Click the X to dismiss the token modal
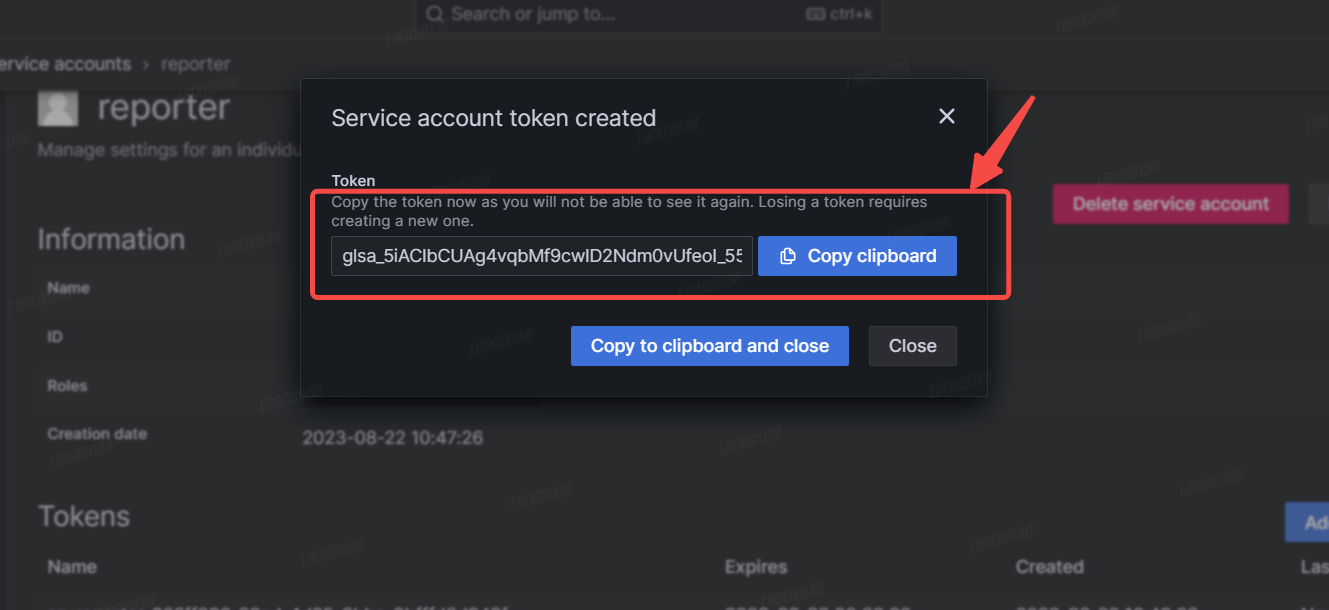The width and height of the screenshot is (1329, 610). [946, 115]
